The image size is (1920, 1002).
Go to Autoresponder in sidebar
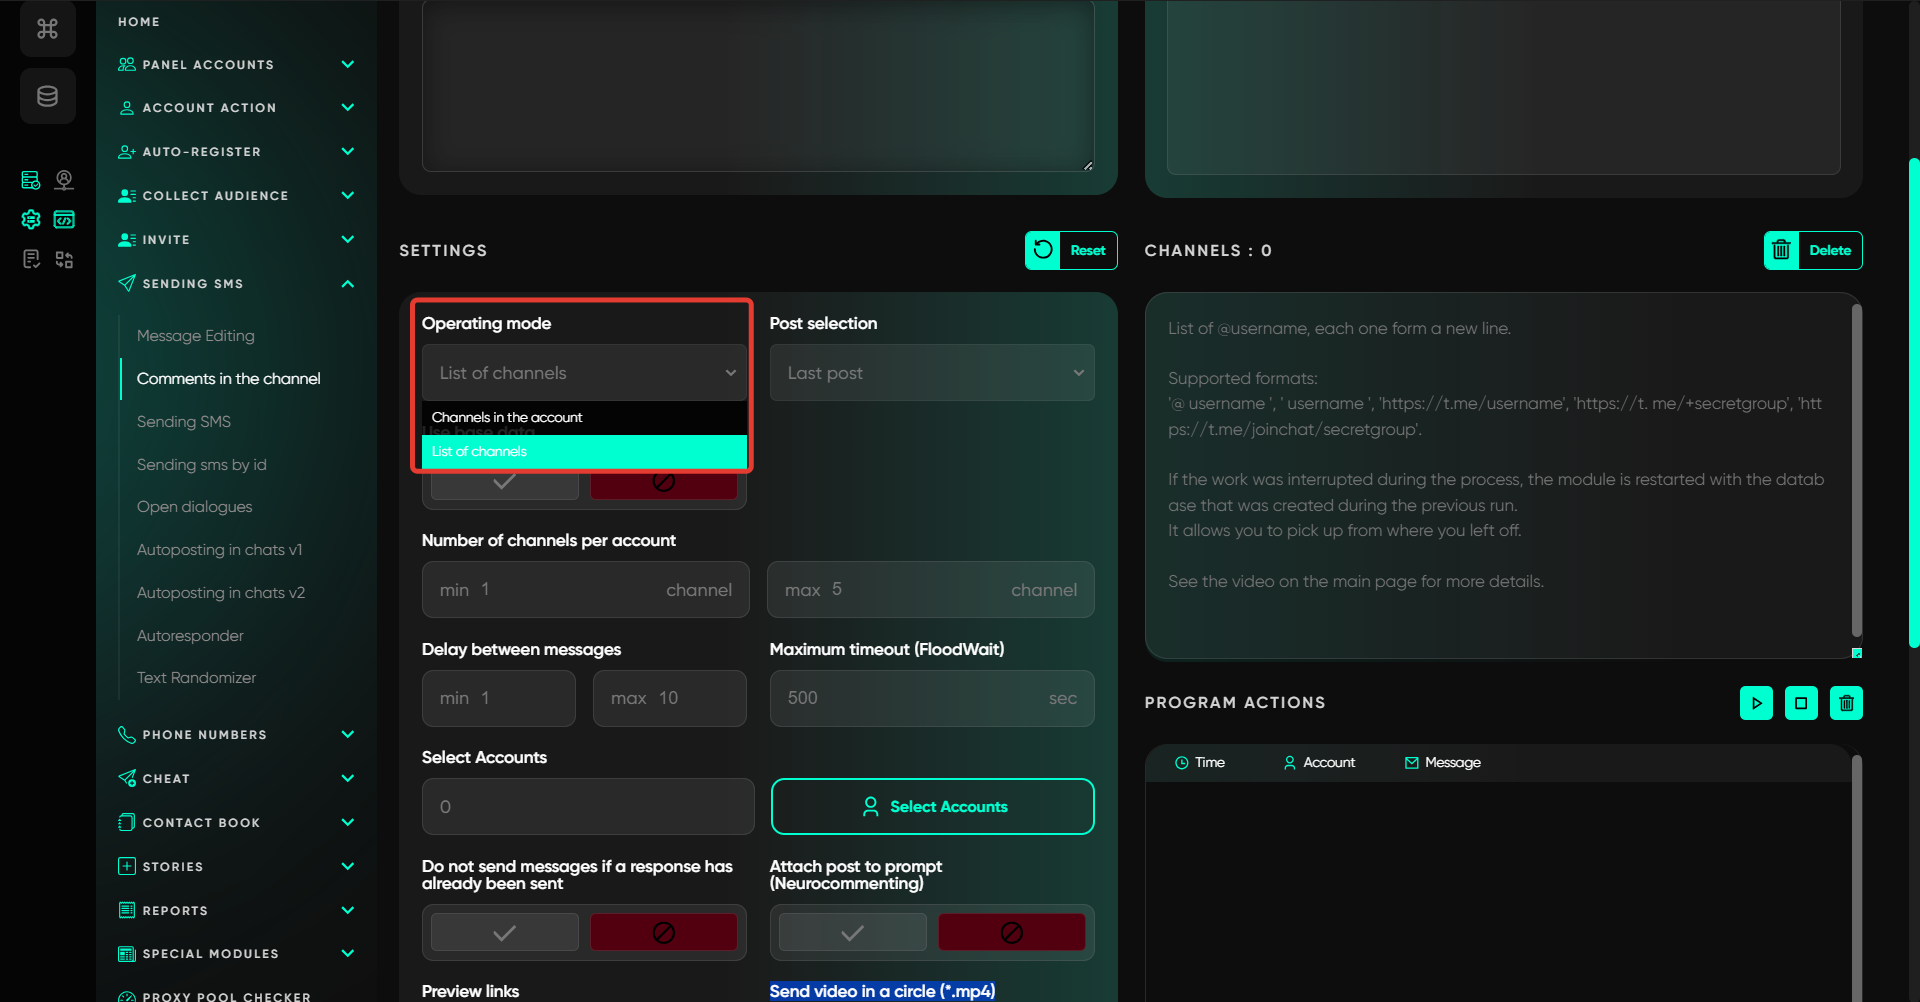[x=190, y=636]
